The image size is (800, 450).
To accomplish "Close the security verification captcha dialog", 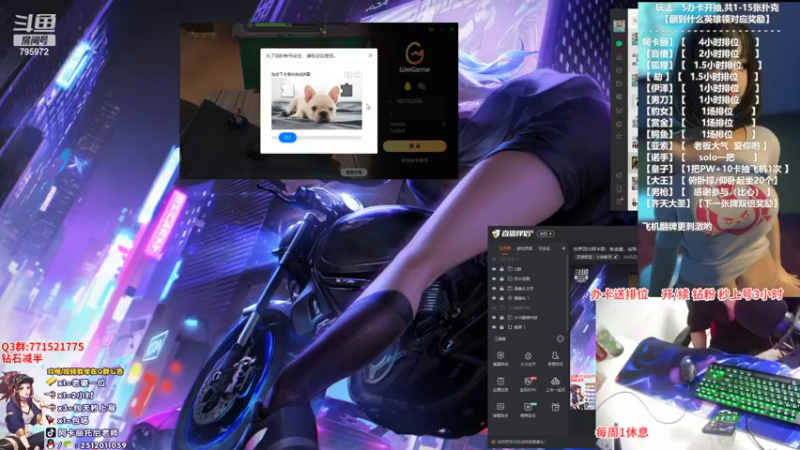I will click(x=370, y=55).
